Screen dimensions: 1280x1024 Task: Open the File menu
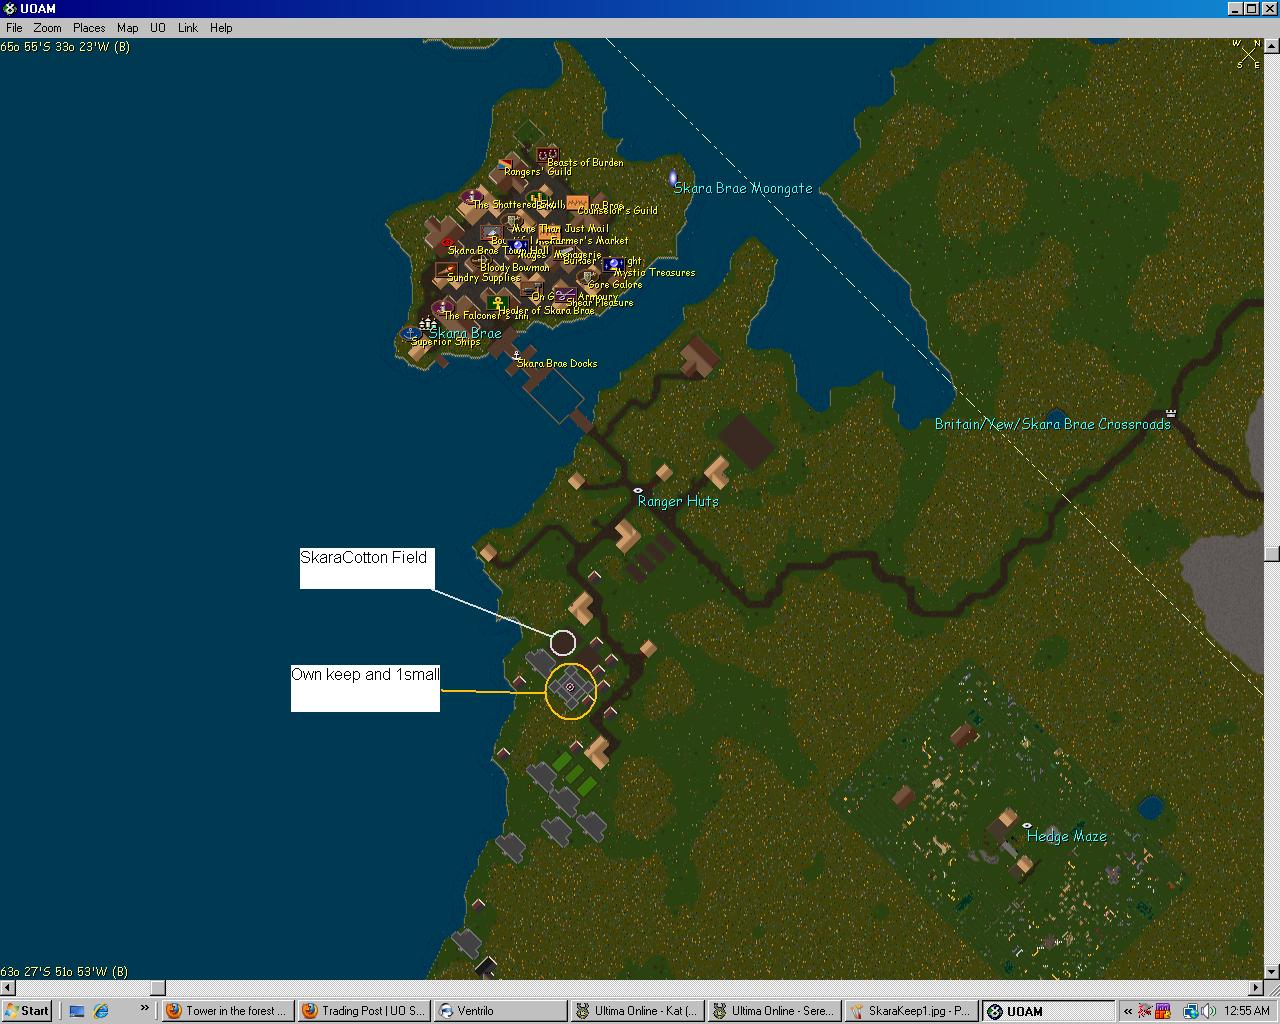coord(14,28)
